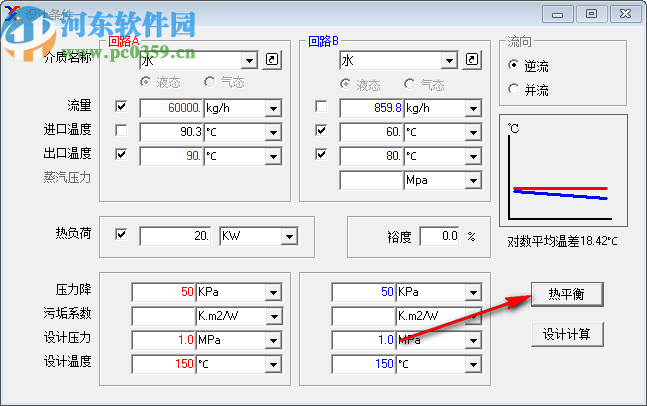Edit 回路B flow value 859.8
647x406 pixels.
coord(371,109)
